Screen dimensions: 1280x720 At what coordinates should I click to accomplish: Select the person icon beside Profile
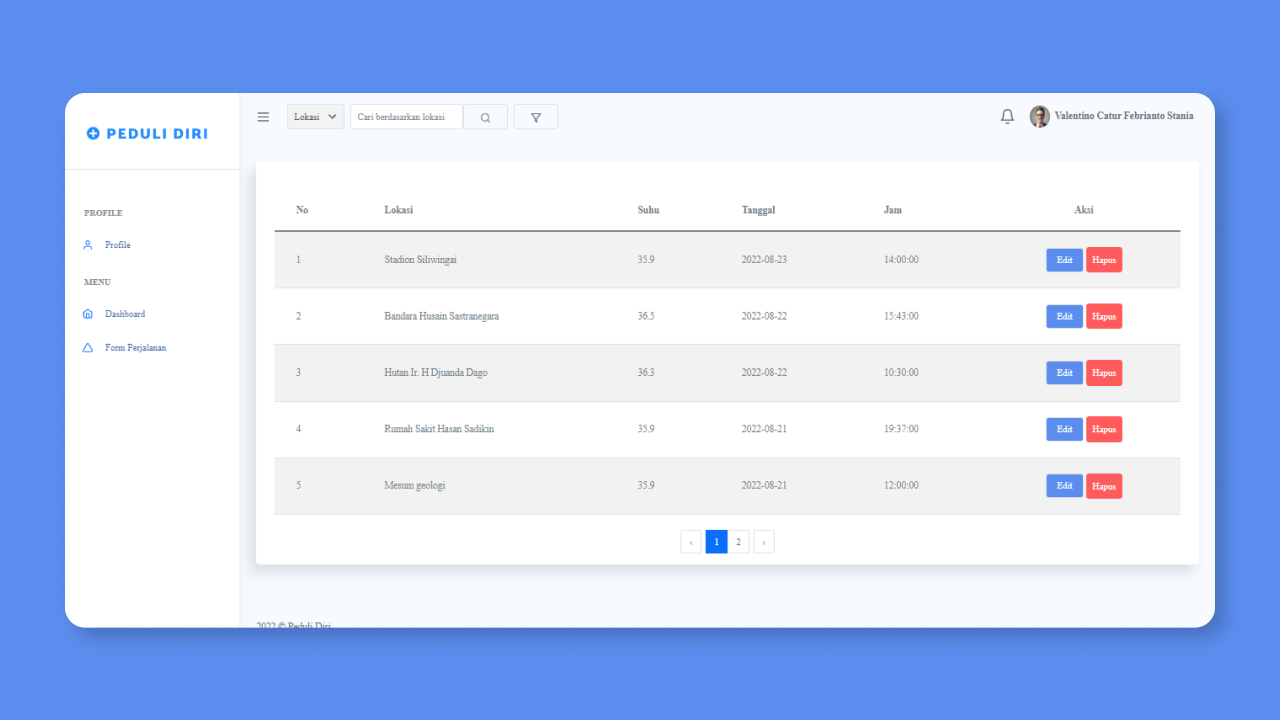click(89, 244)
